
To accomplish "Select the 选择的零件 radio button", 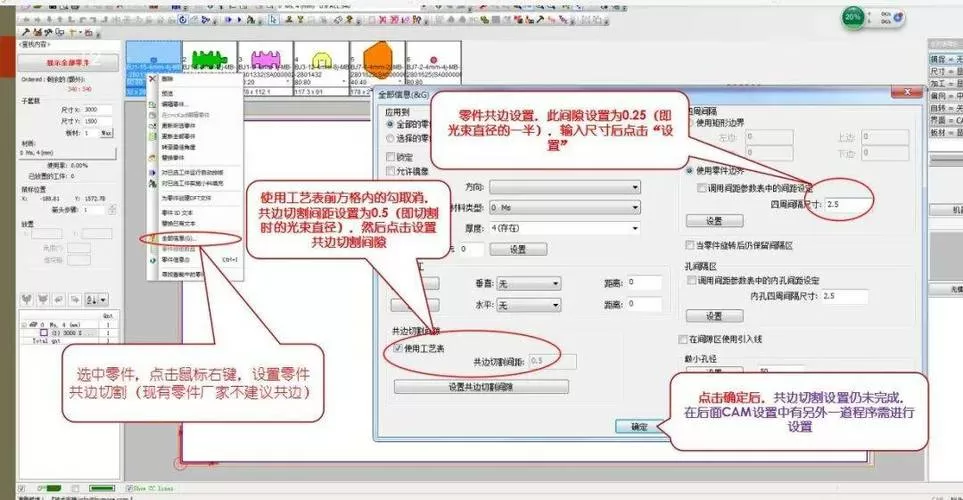I will (x=390, y=138).
